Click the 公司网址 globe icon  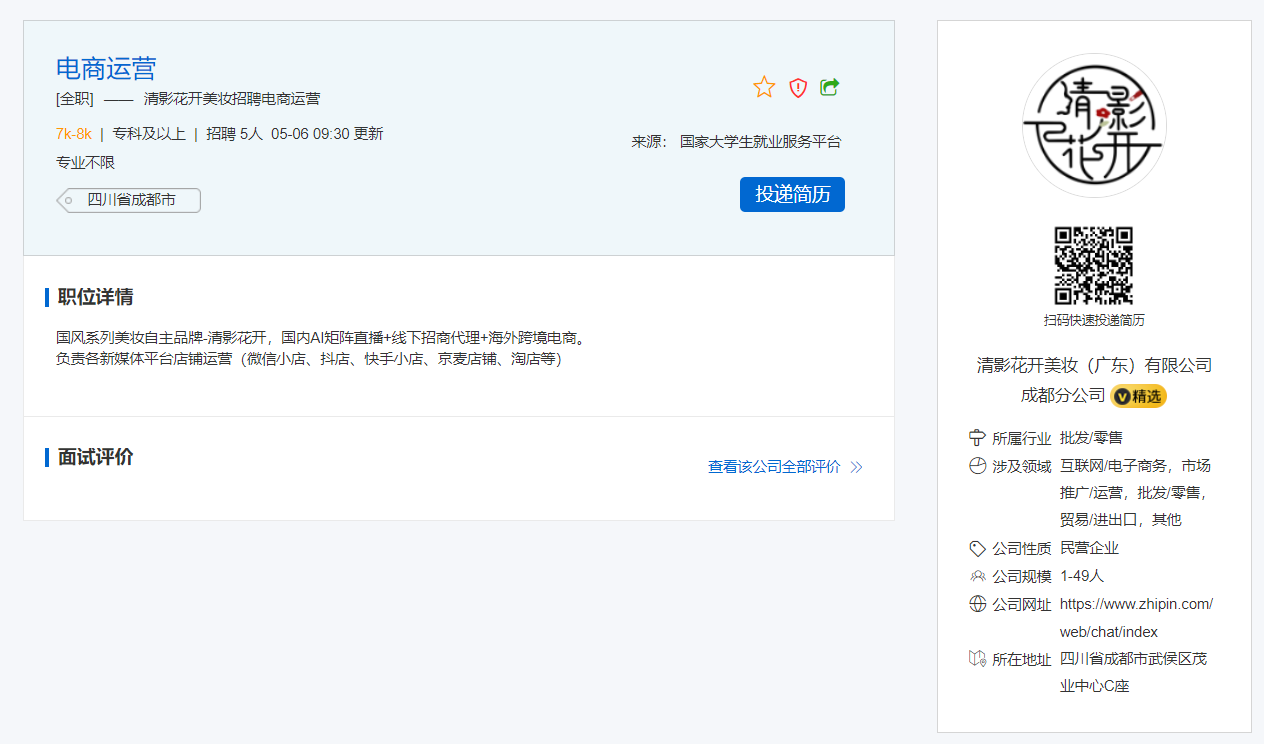coord(978,604)
